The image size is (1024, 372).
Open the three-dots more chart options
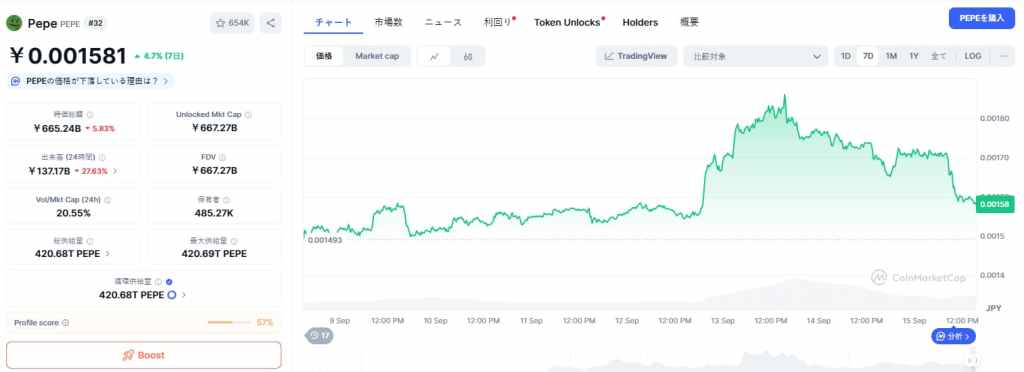pos(1004,56)
